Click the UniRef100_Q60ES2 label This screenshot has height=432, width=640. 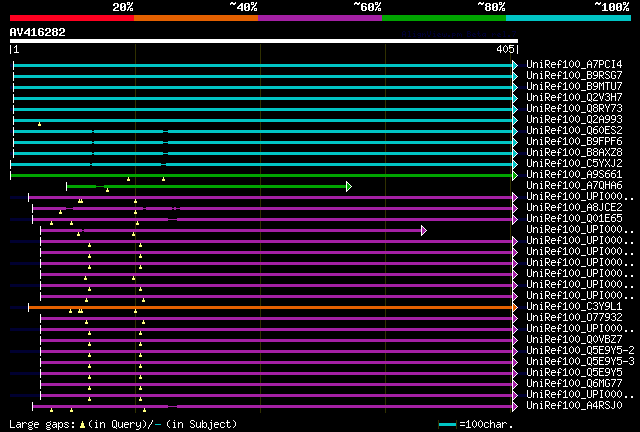click(x=574, y=130)
